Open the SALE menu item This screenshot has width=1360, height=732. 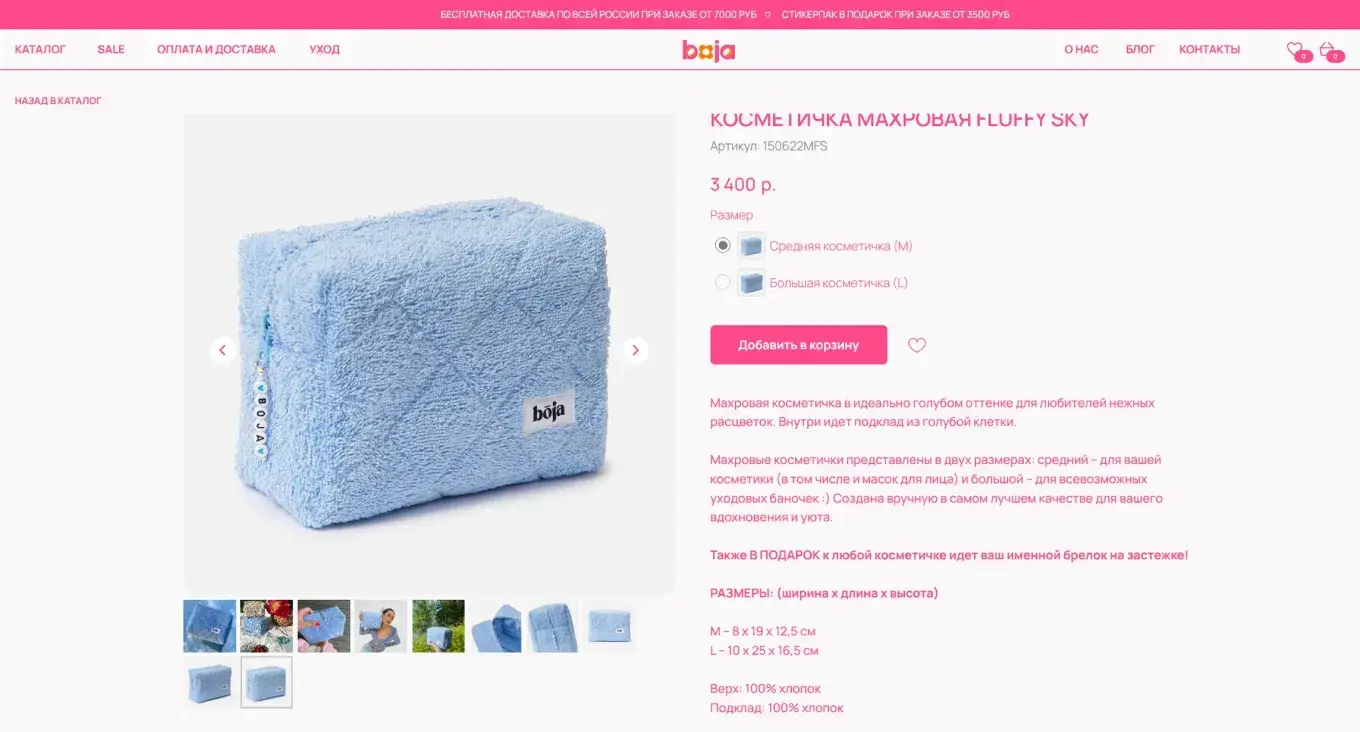(111, 49)
